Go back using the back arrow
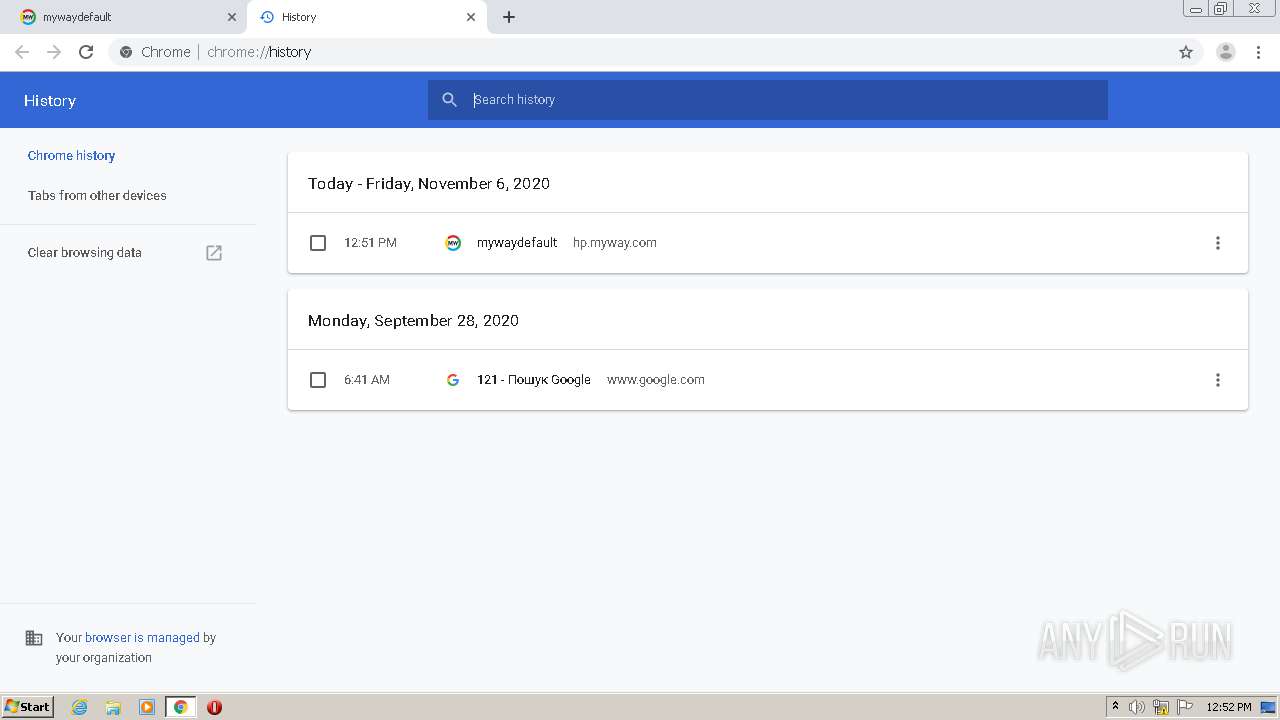The image size is (1280, 720). (22, 52)
